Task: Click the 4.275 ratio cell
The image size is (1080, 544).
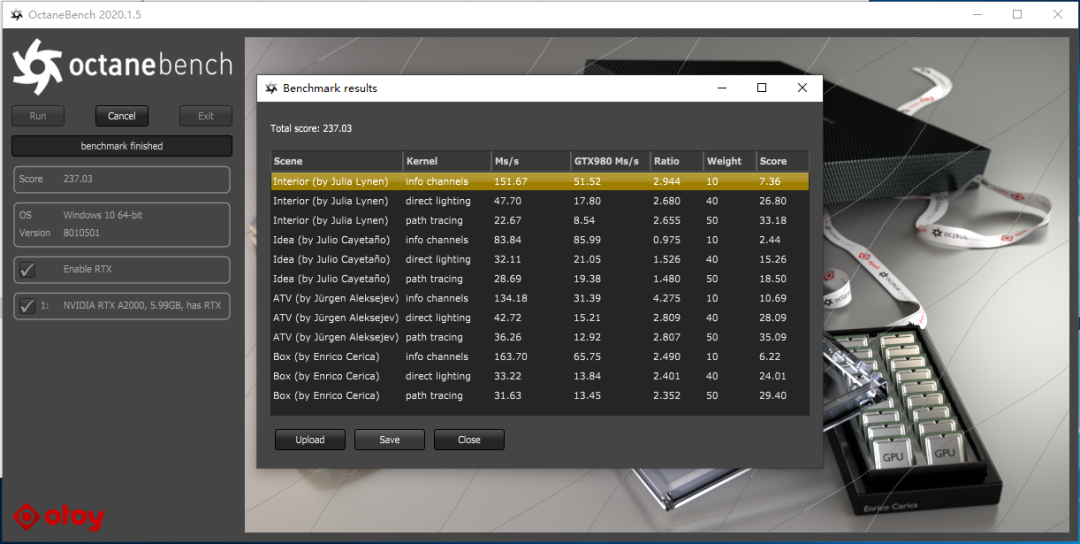Action: click(666, 298)
